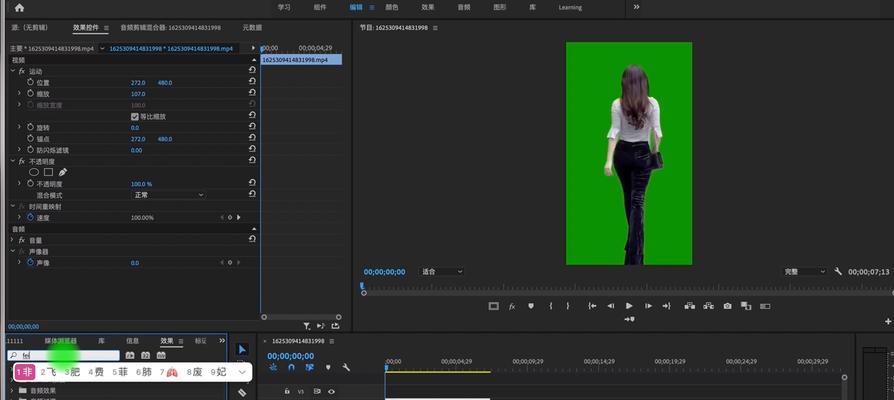Image resolution: width=894 pixels, height=400 pixels.
Task: Open the 元数据 panel tab
Action: (x=252, y=27)
